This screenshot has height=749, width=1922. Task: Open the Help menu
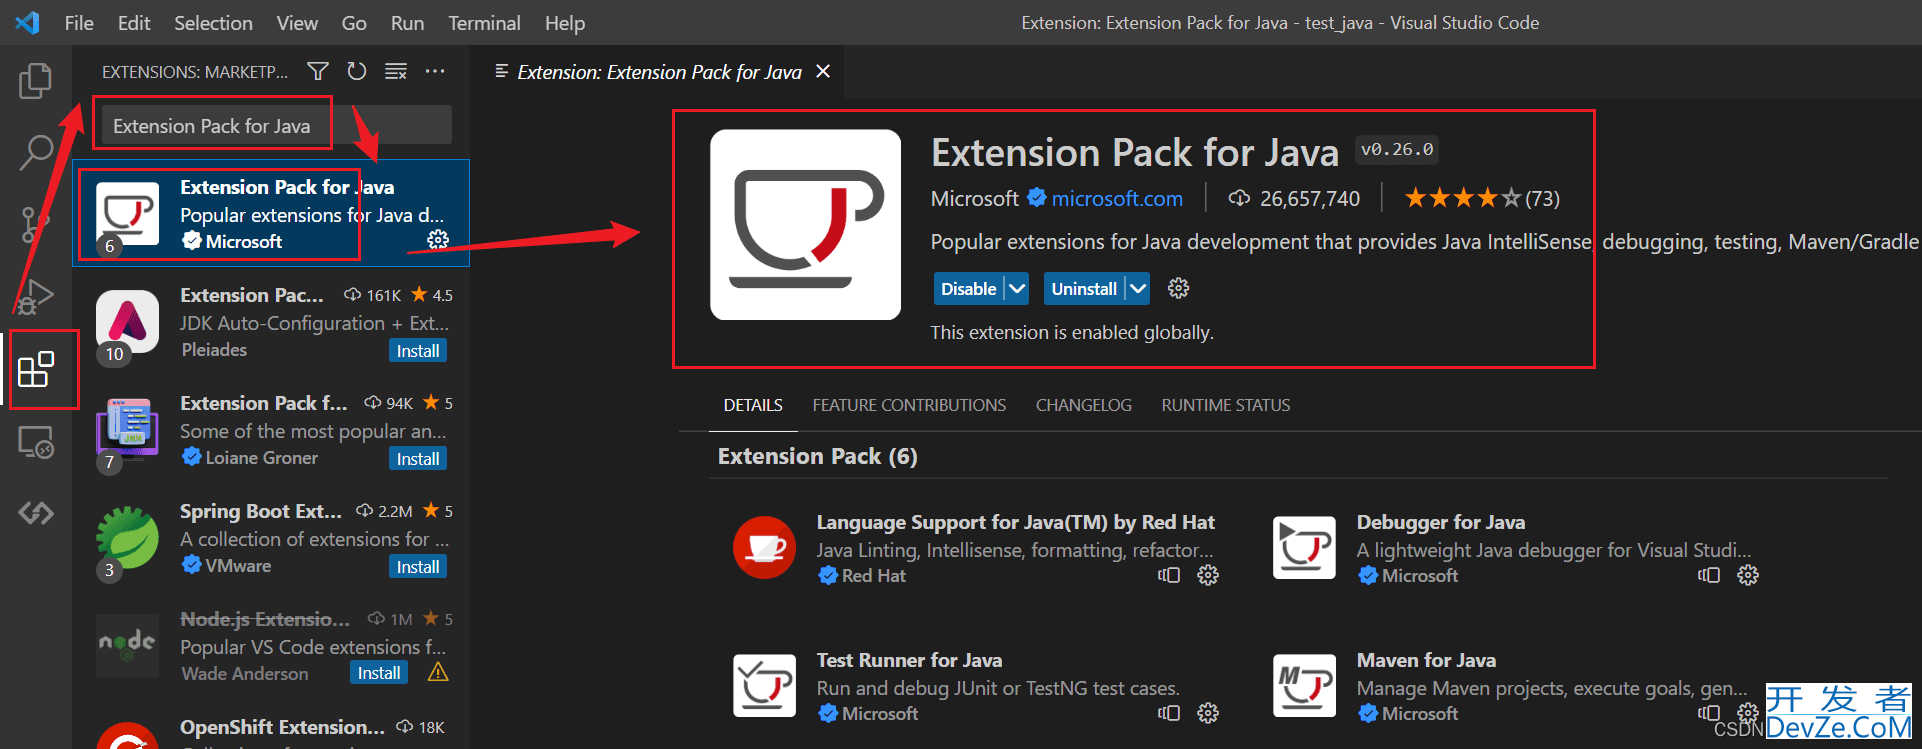coord(565,22)
